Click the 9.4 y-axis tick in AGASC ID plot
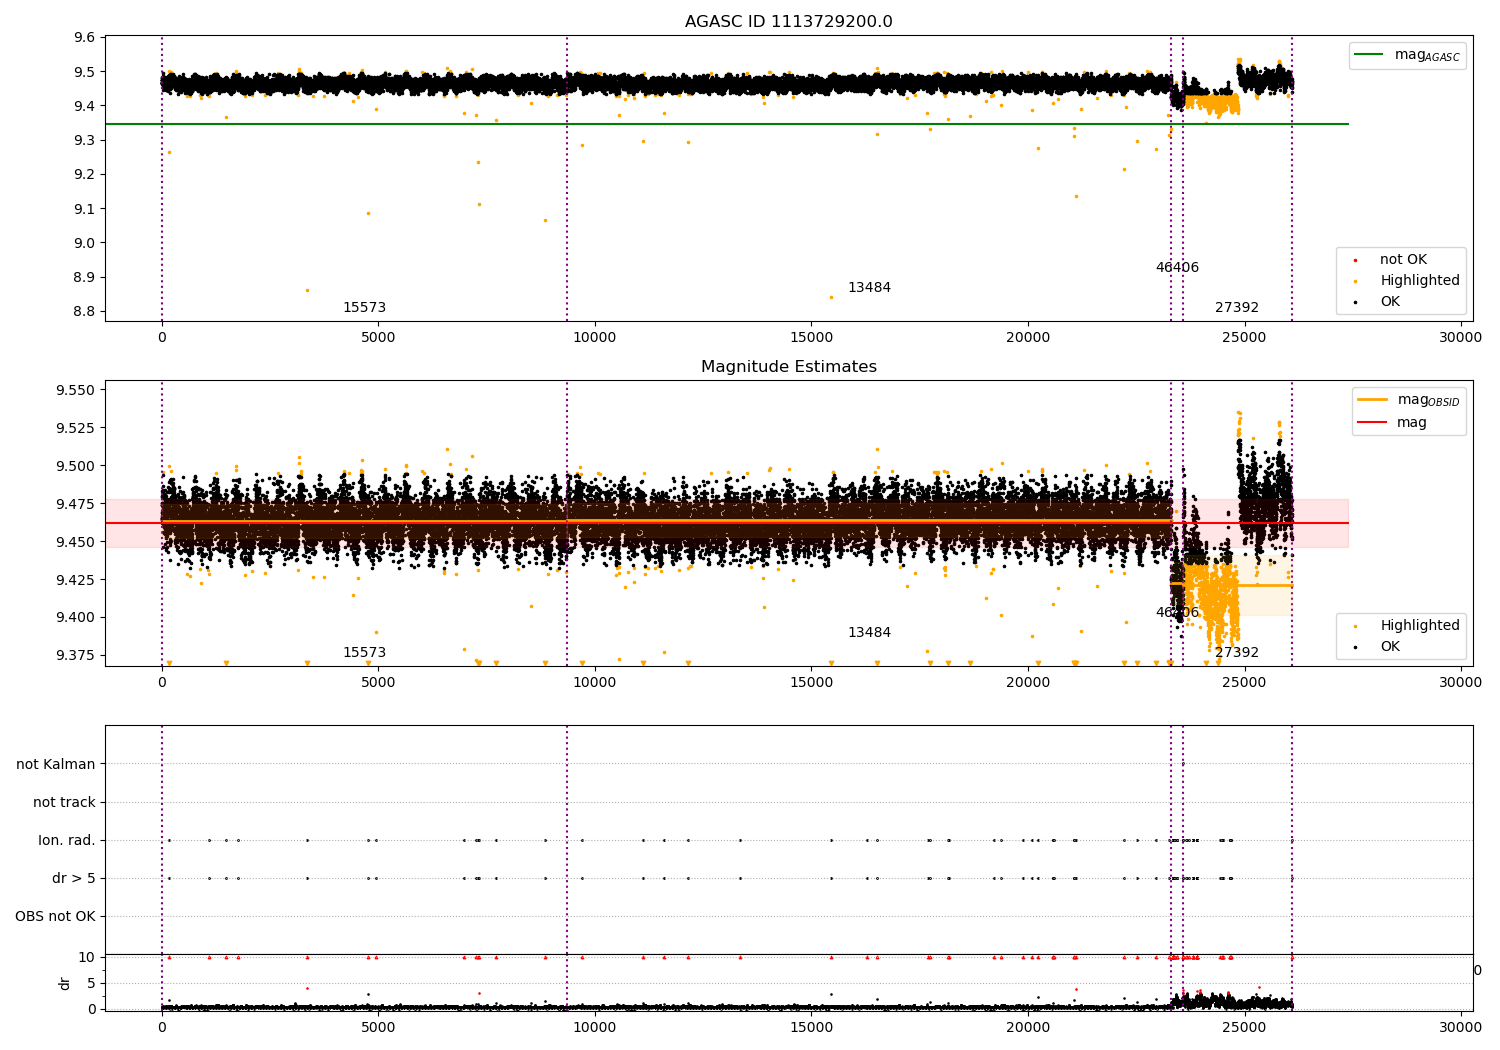The width and height of the screenshot is (1500, 1050). pos(85,106)
